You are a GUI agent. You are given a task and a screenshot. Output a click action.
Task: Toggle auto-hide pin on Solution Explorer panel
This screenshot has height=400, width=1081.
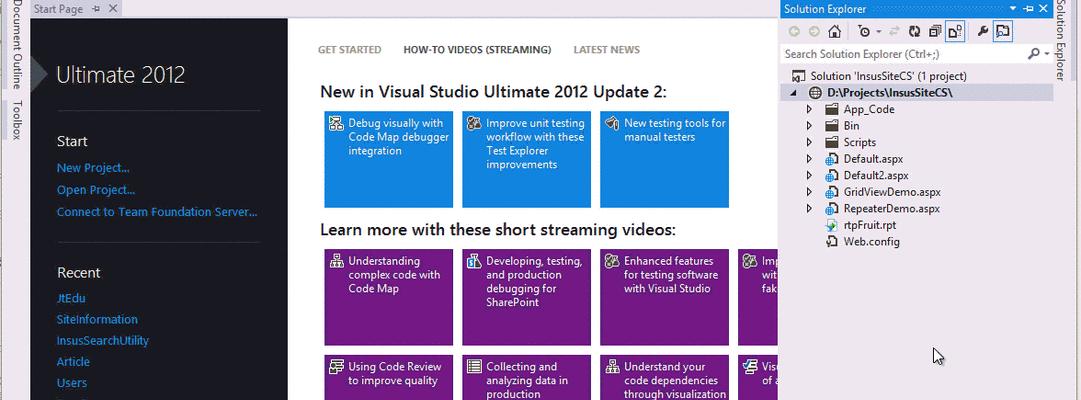[1029, 8]
